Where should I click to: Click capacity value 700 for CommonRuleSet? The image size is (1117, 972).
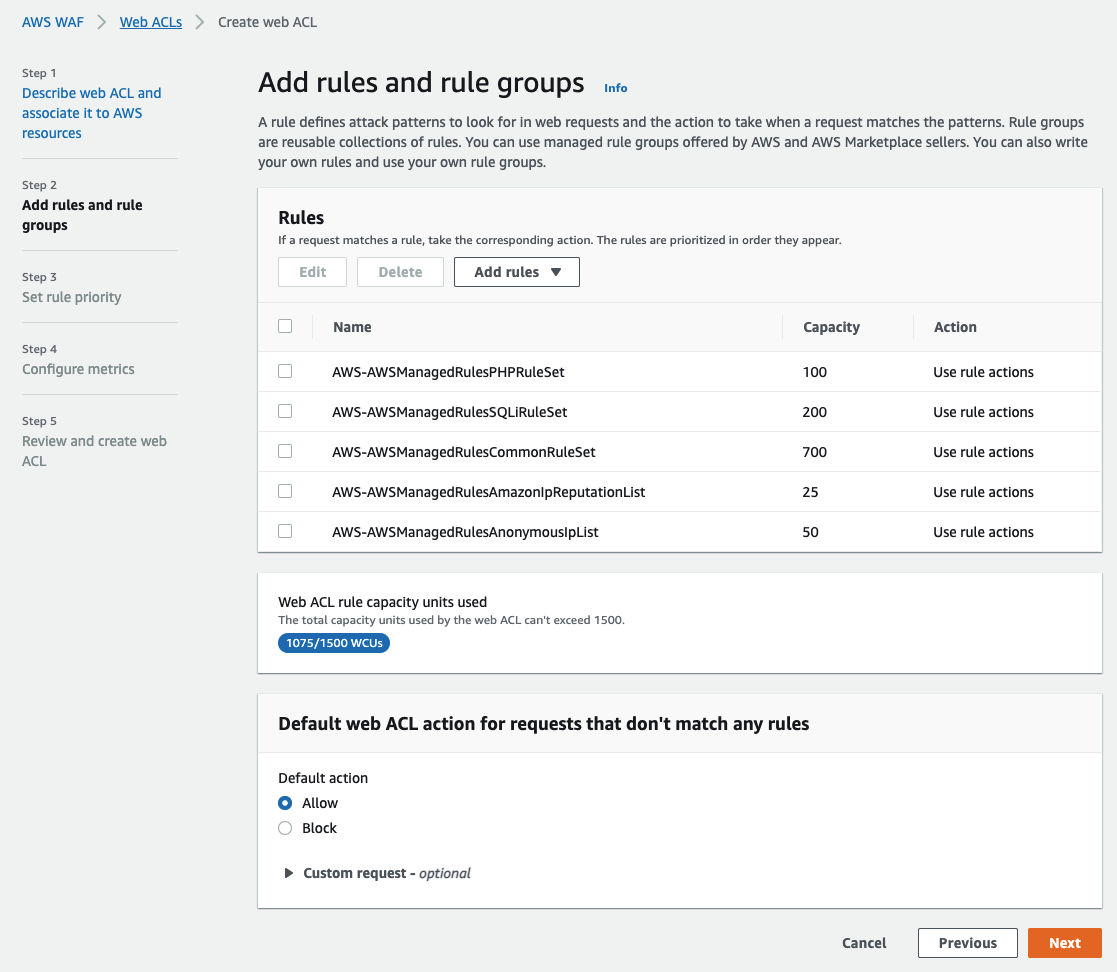coord(815,452)
